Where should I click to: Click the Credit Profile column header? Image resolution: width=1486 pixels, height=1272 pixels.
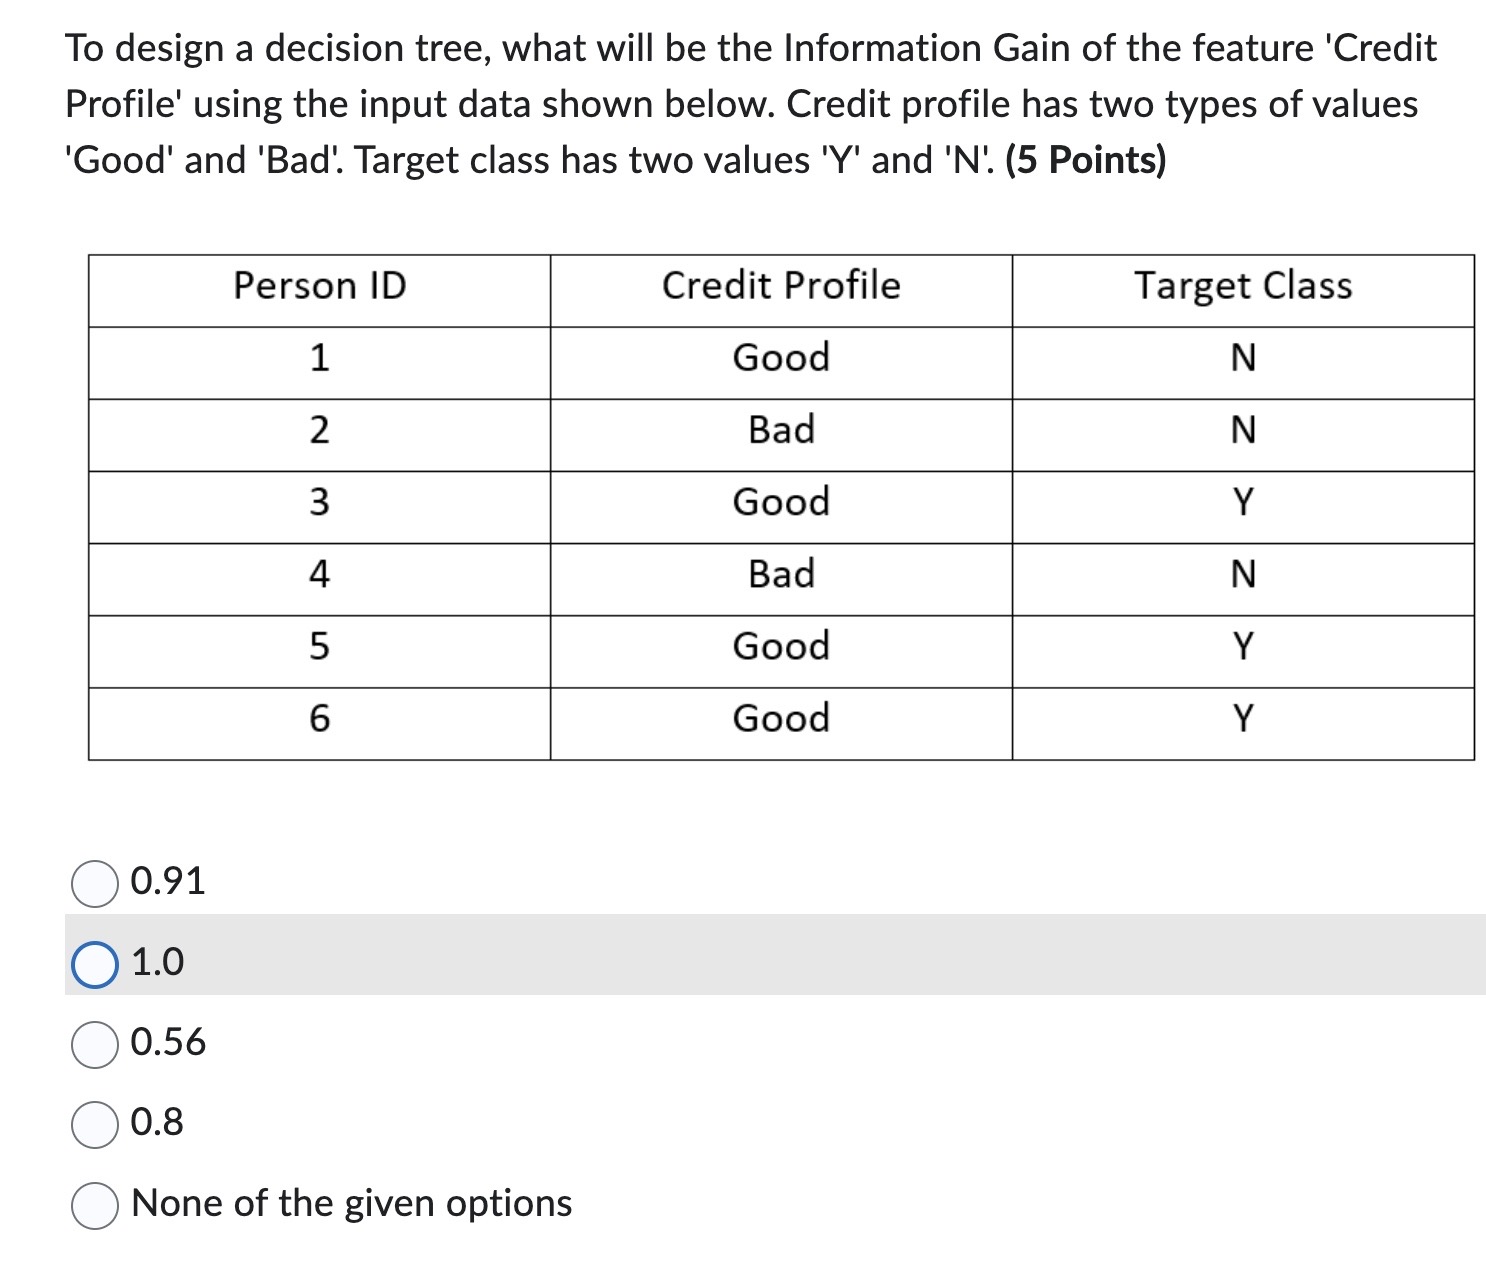pyautogui.click(x=781, y=286)
